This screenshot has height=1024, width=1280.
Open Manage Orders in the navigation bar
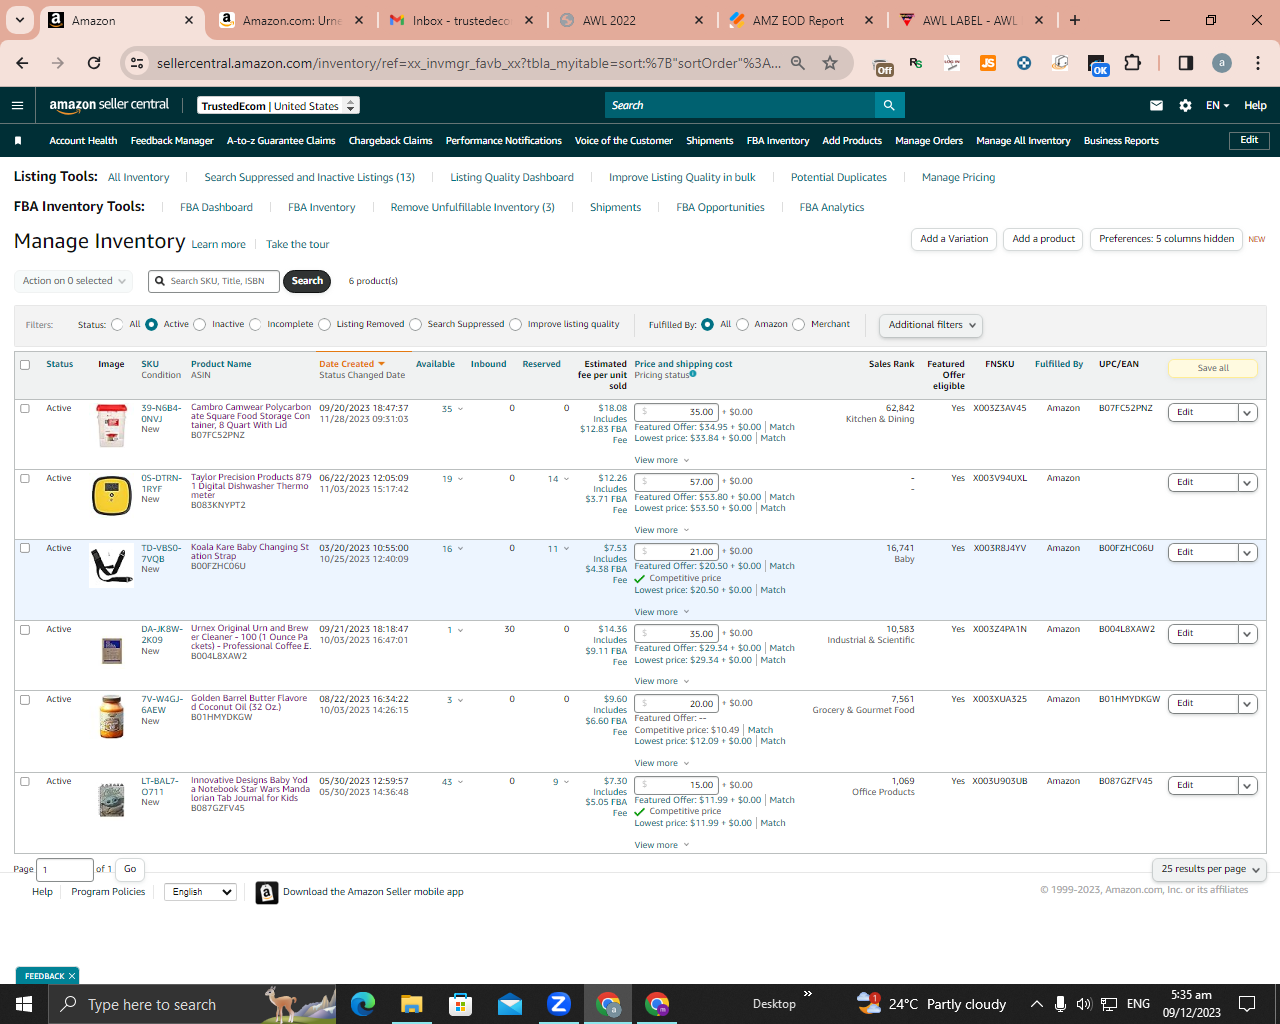pyautogui.click(x=929, y=141)
